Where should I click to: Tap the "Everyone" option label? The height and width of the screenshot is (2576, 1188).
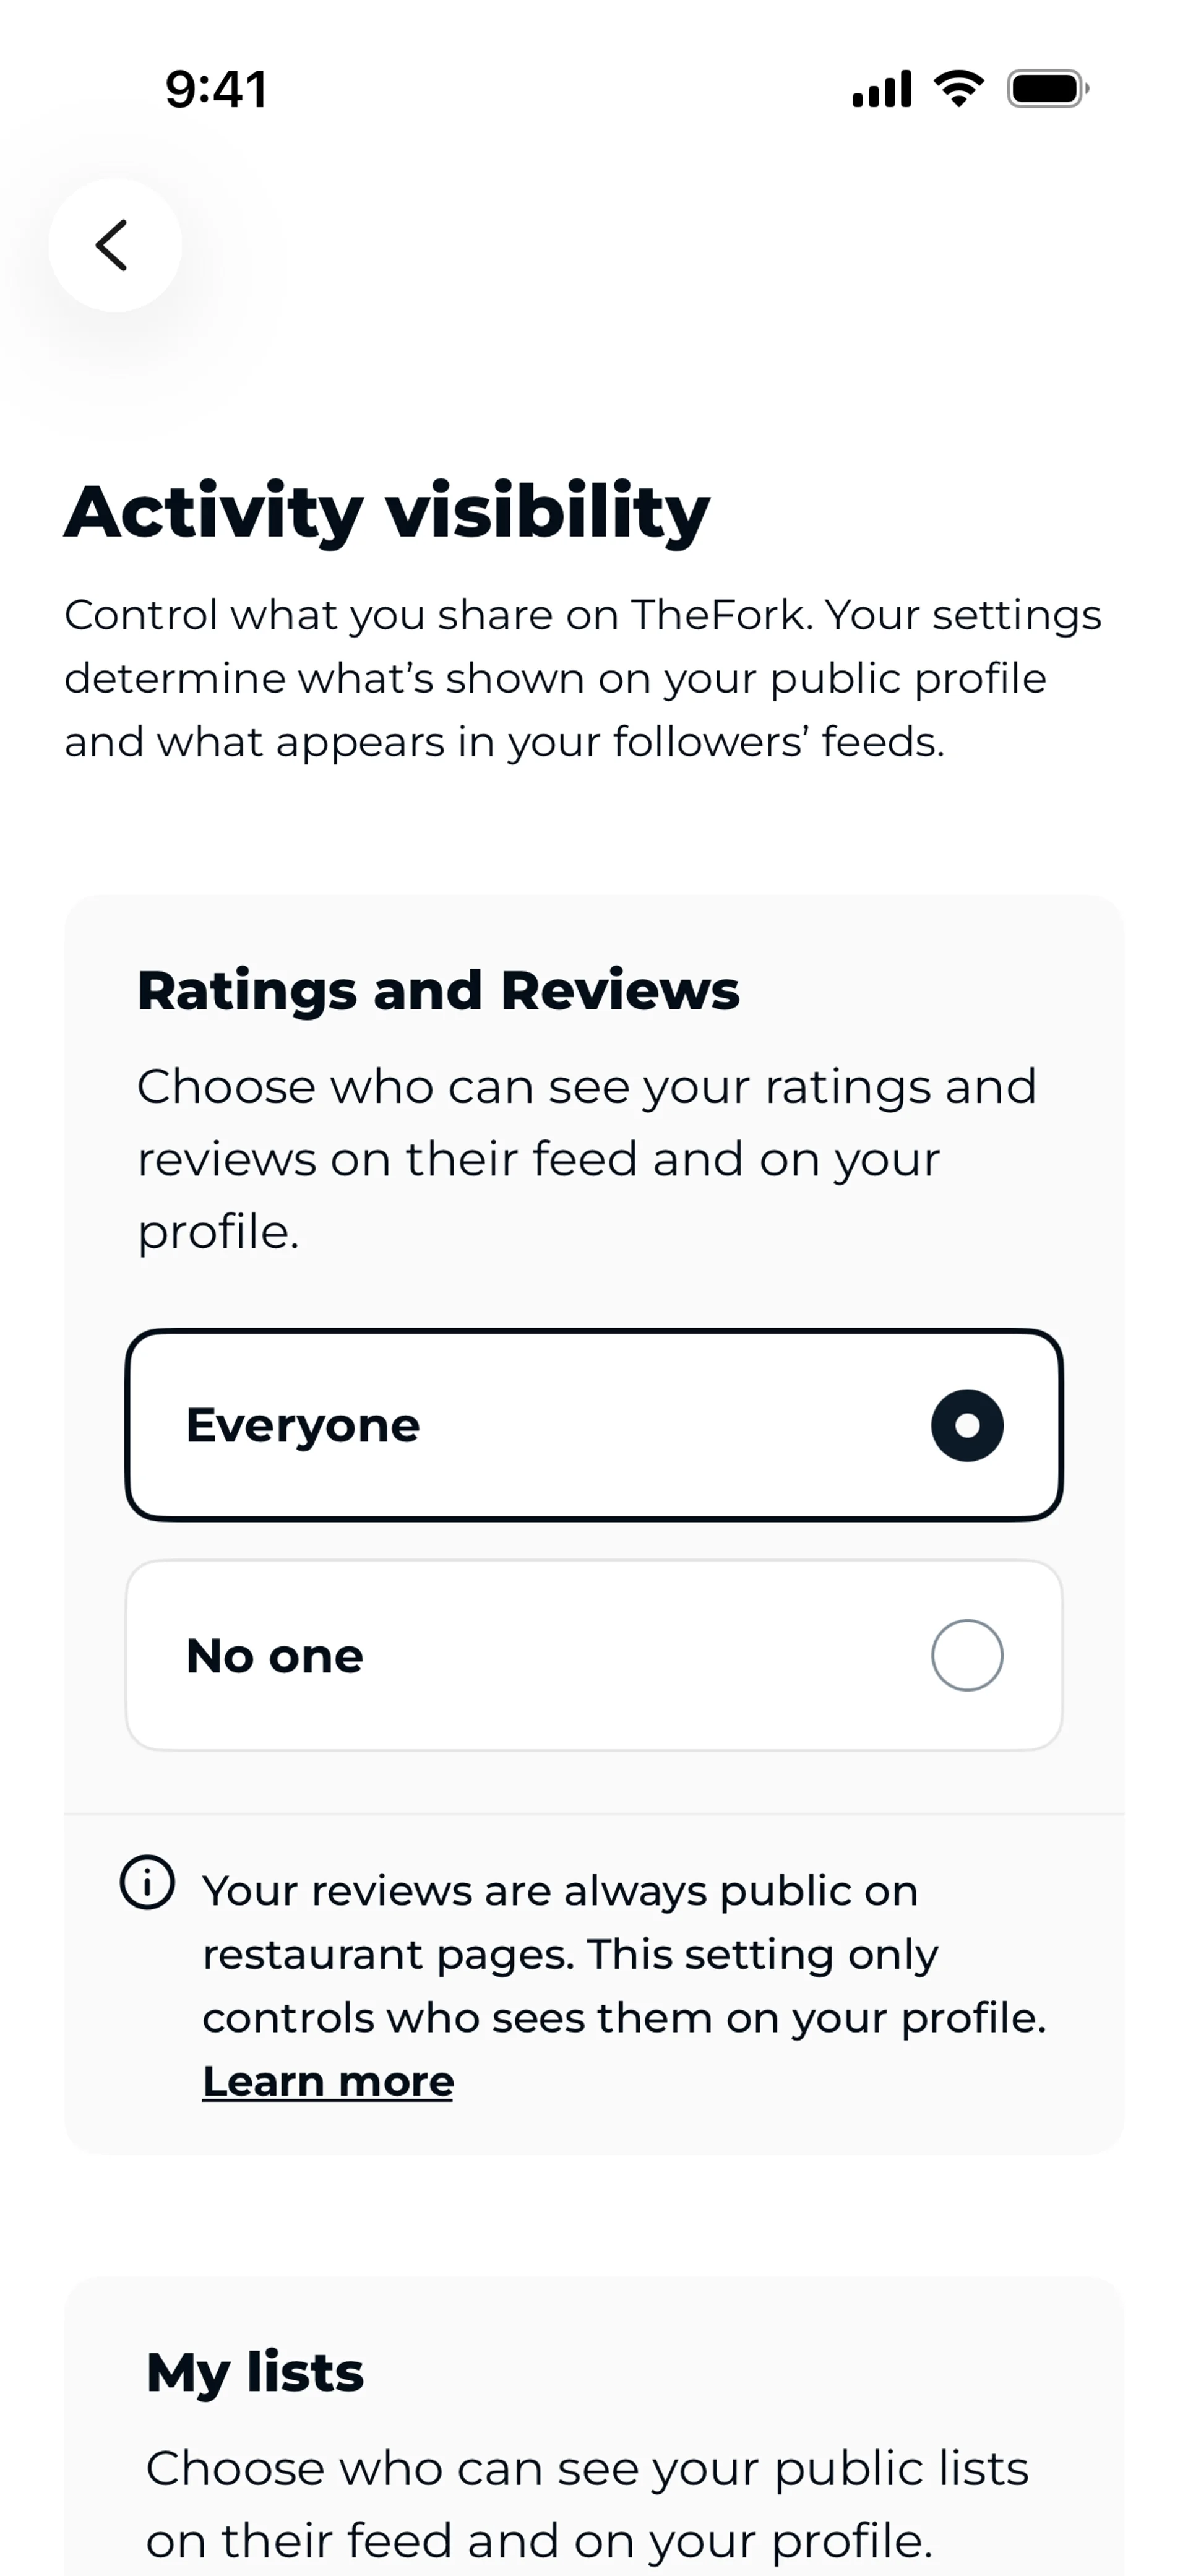pos(302,1425)
